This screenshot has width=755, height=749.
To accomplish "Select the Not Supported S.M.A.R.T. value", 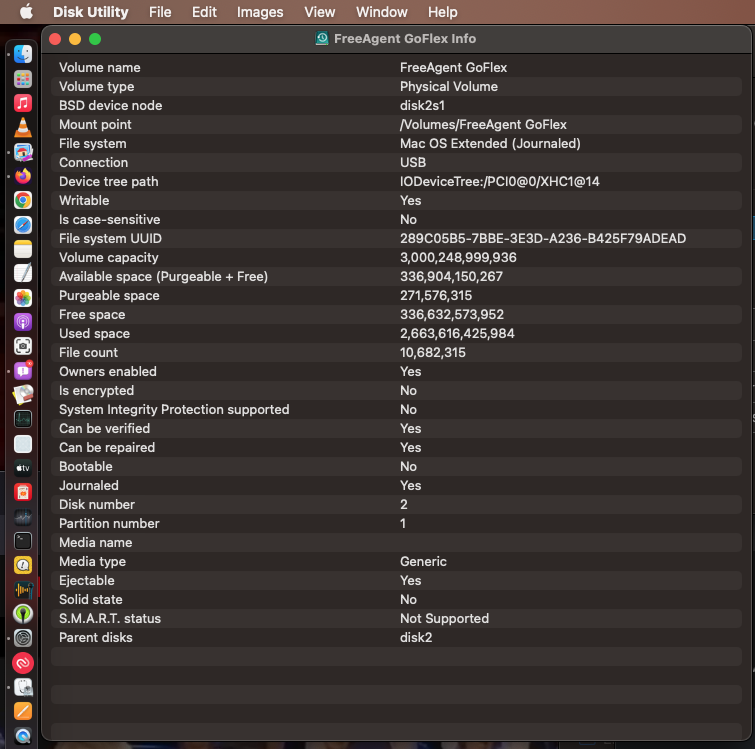I will tap(444, 619).
